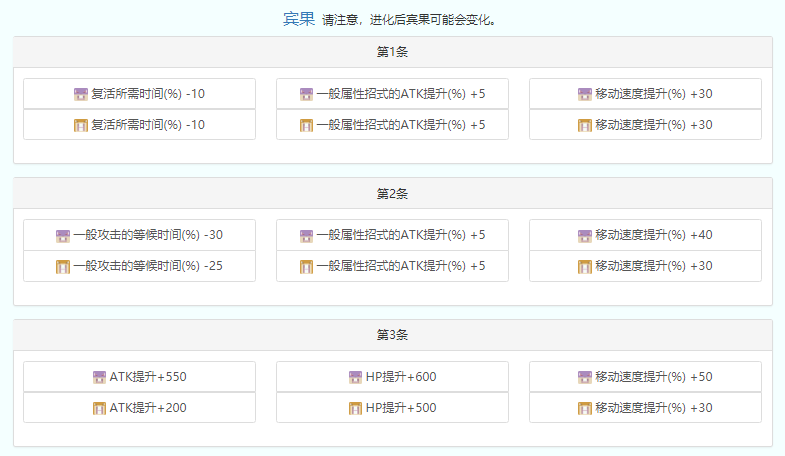Click the purple icon beside ATK提升+550
The width and height of the screenshot is (785, 456).
[99, 377]
